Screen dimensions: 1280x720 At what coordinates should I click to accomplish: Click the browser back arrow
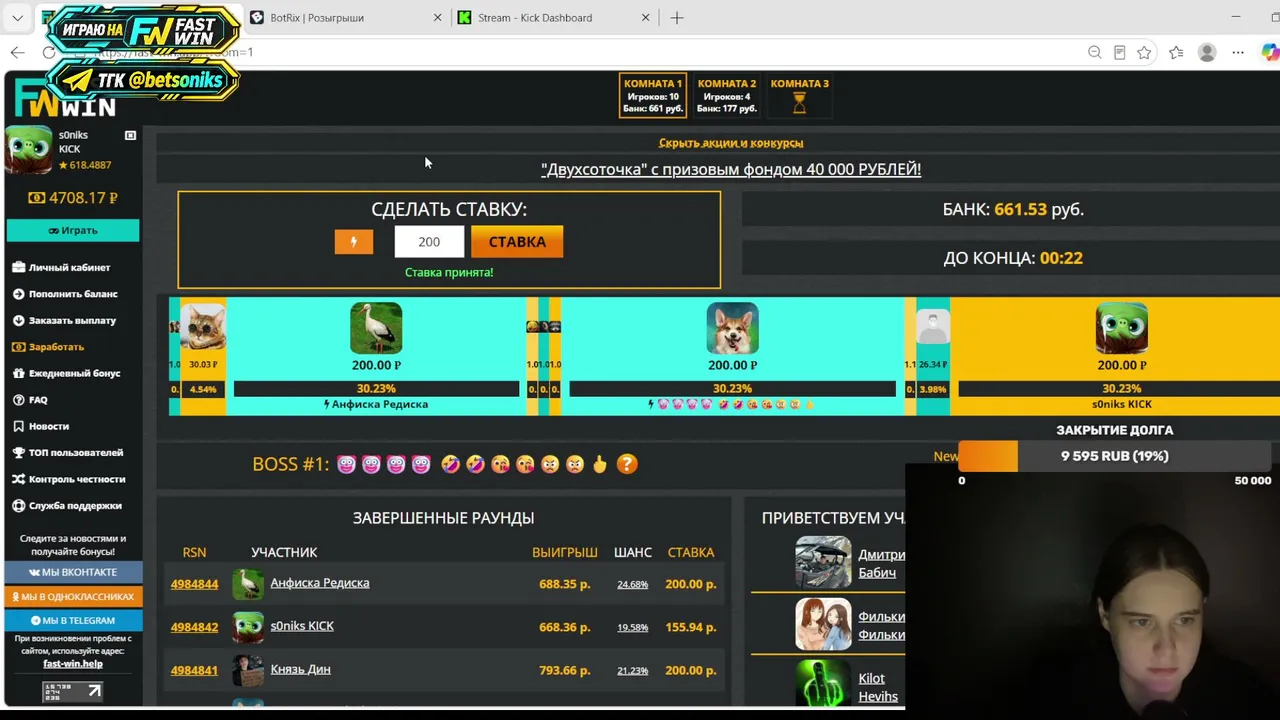[18, 52]
